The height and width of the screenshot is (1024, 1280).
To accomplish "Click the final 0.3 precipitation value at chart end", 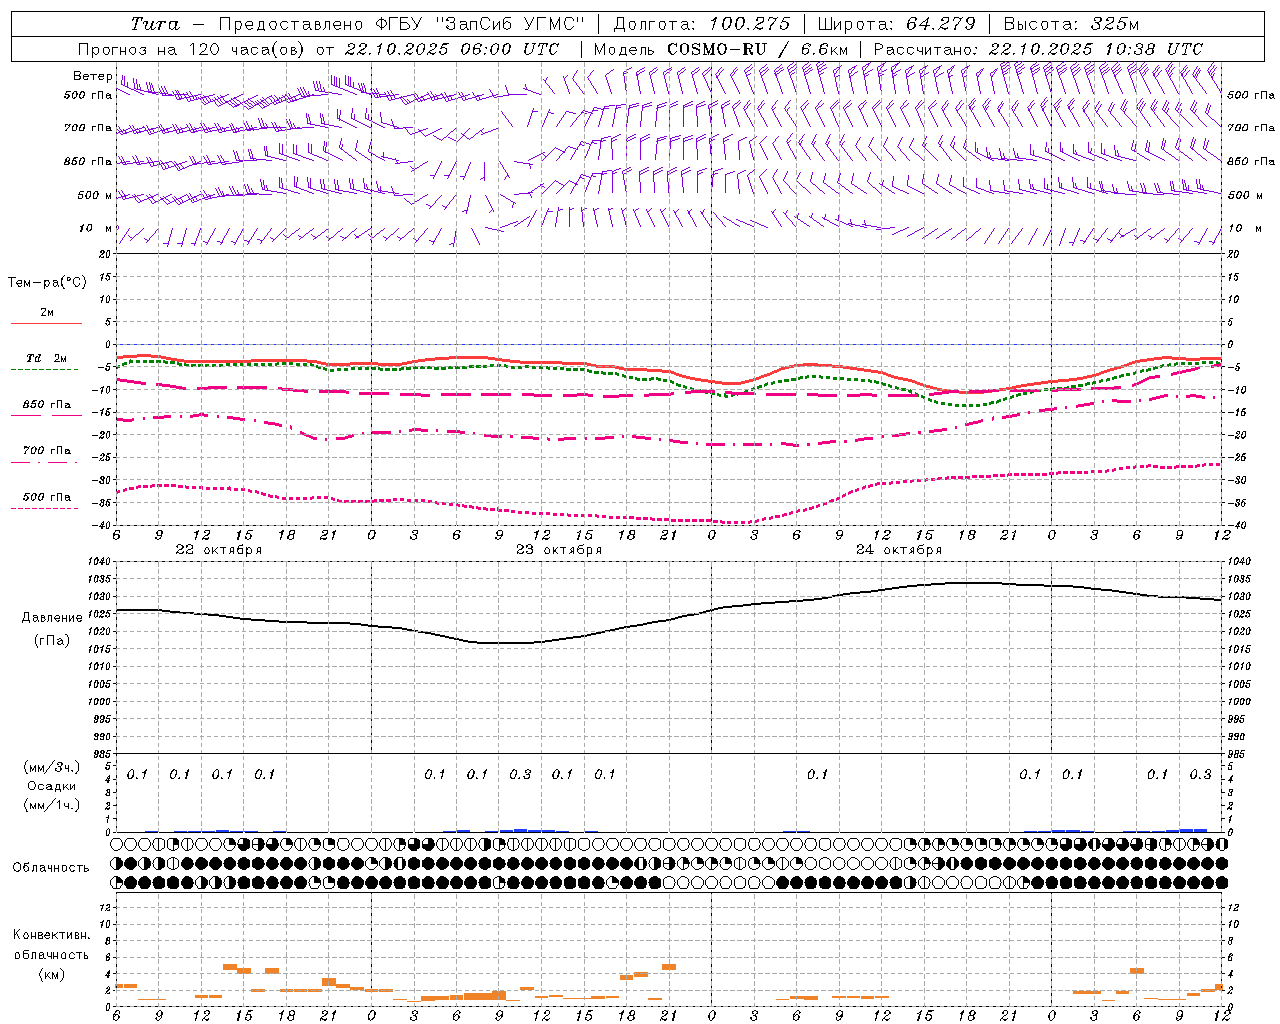I will click(x=1200, y=775).
